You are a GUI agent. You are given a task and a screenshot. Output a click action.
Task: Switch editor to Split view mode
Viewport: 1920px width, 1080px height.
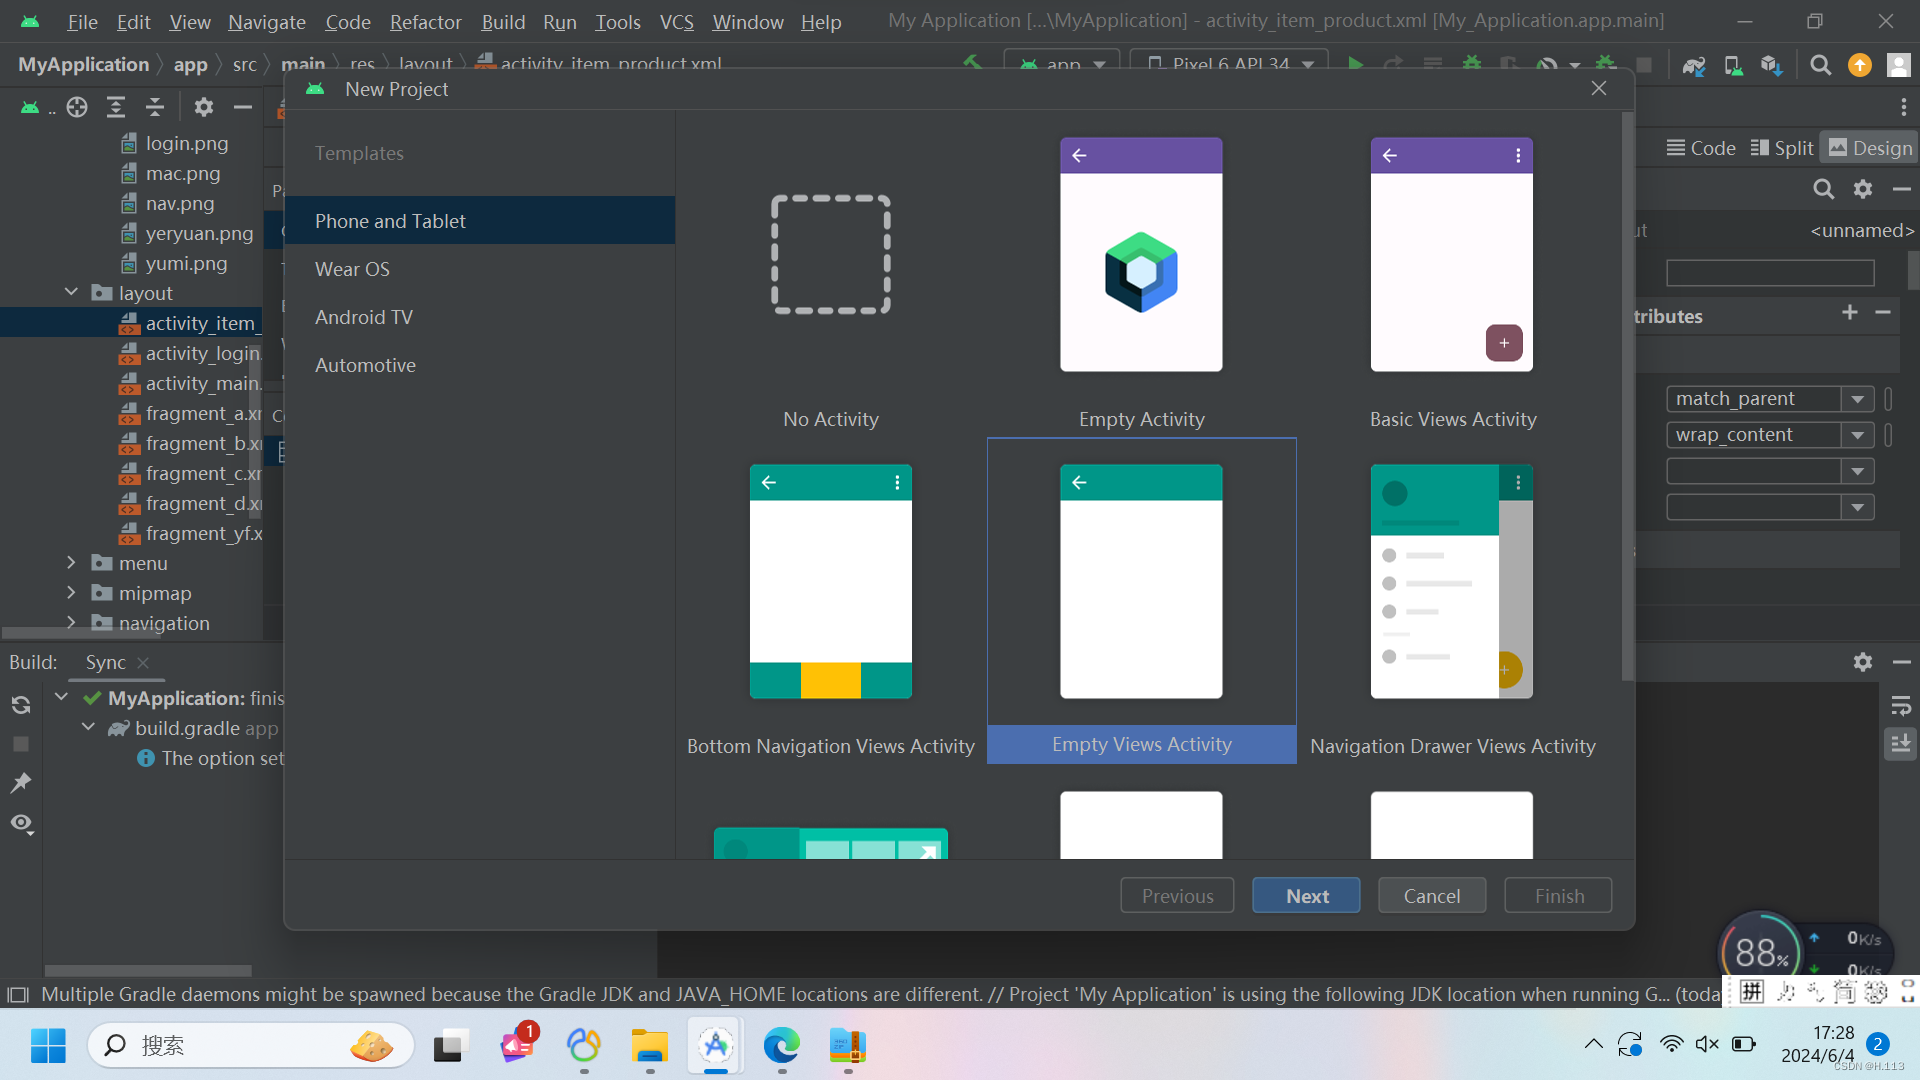point(1782,148)
